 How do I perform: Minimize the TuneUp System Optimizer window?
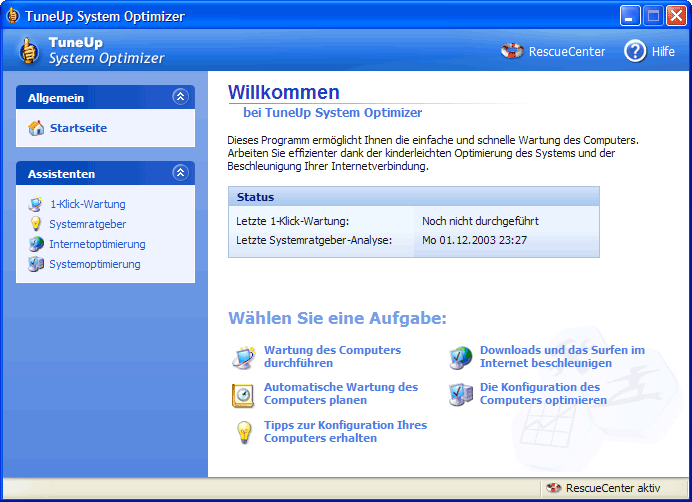(x=629, y=16)
